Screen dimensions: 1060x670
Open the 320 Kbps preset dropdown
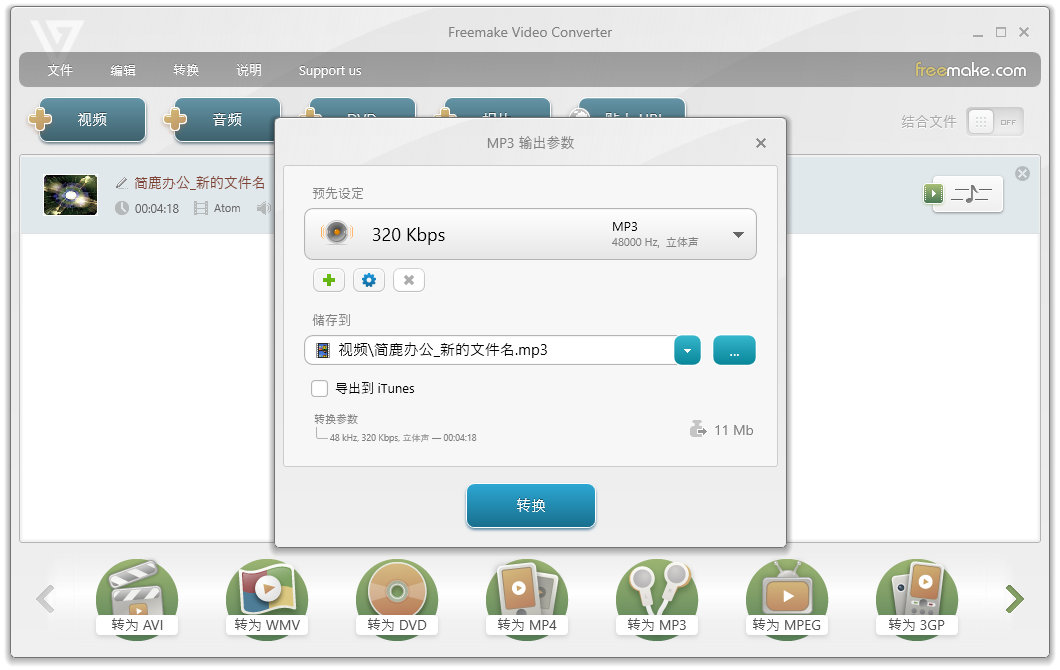[739, 234]
